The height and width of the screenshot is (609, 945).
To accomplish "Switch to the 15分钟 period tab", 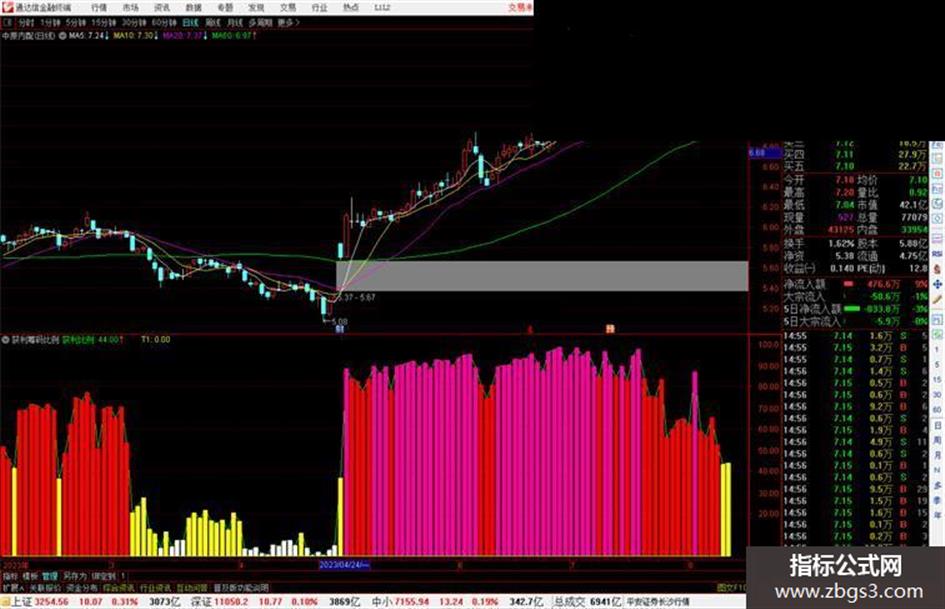I will pyautogui.click(x=104, y=22).
